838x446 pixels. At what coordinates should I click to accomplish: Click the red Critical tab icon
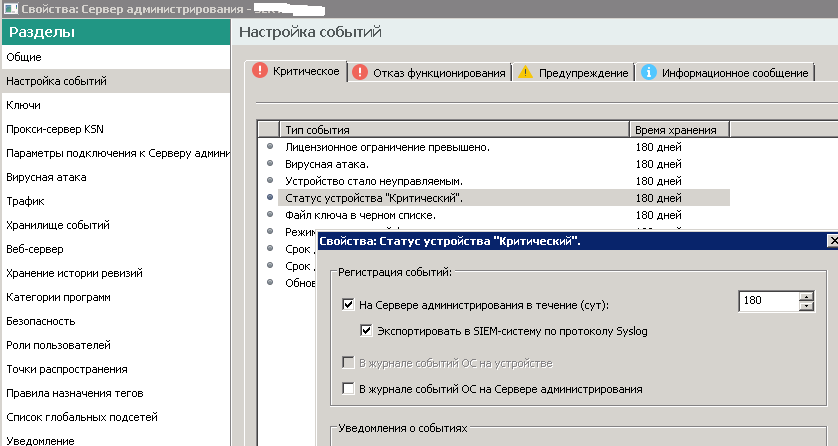[x=260, y=72]
